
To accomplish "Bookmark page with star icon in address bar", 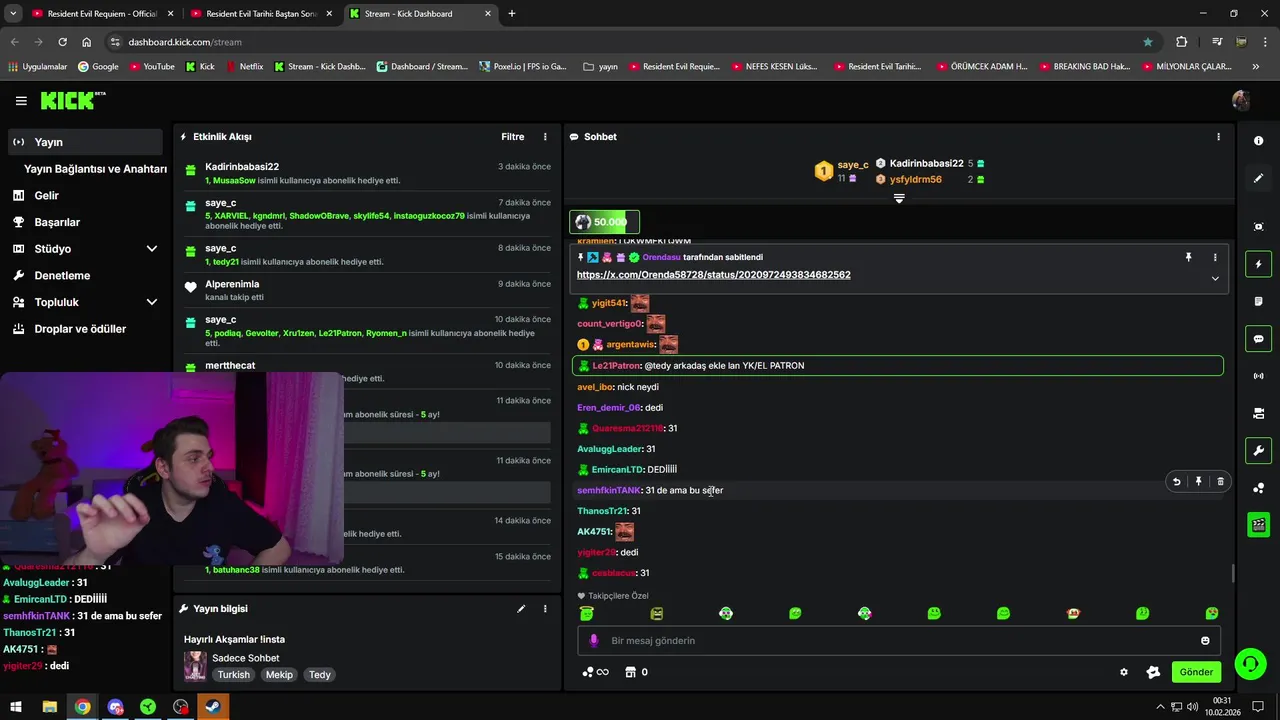I will click(x=1148, y=42).
